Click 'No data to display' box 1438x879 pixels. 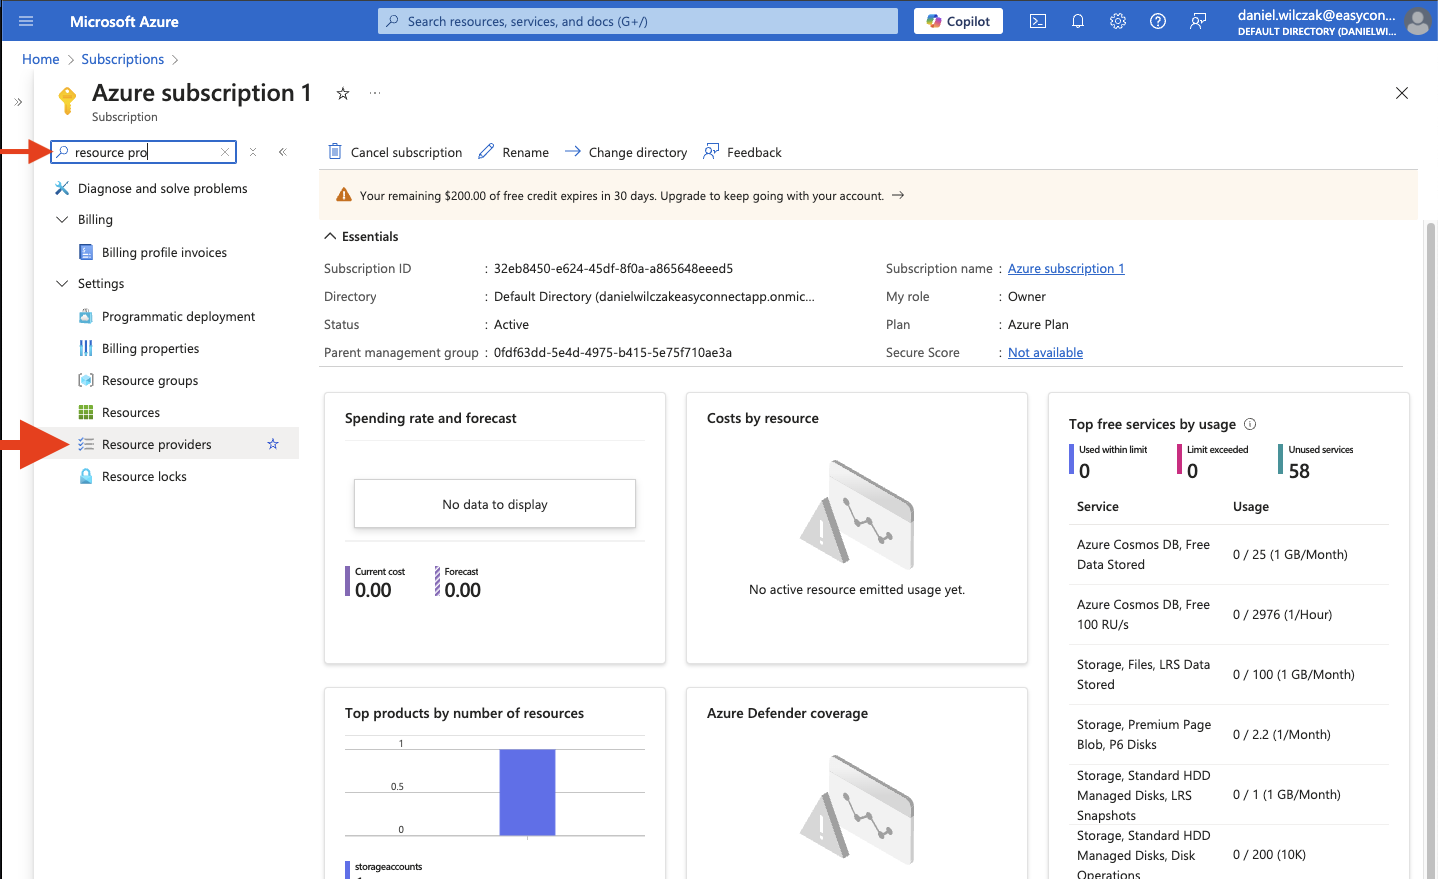495,504
